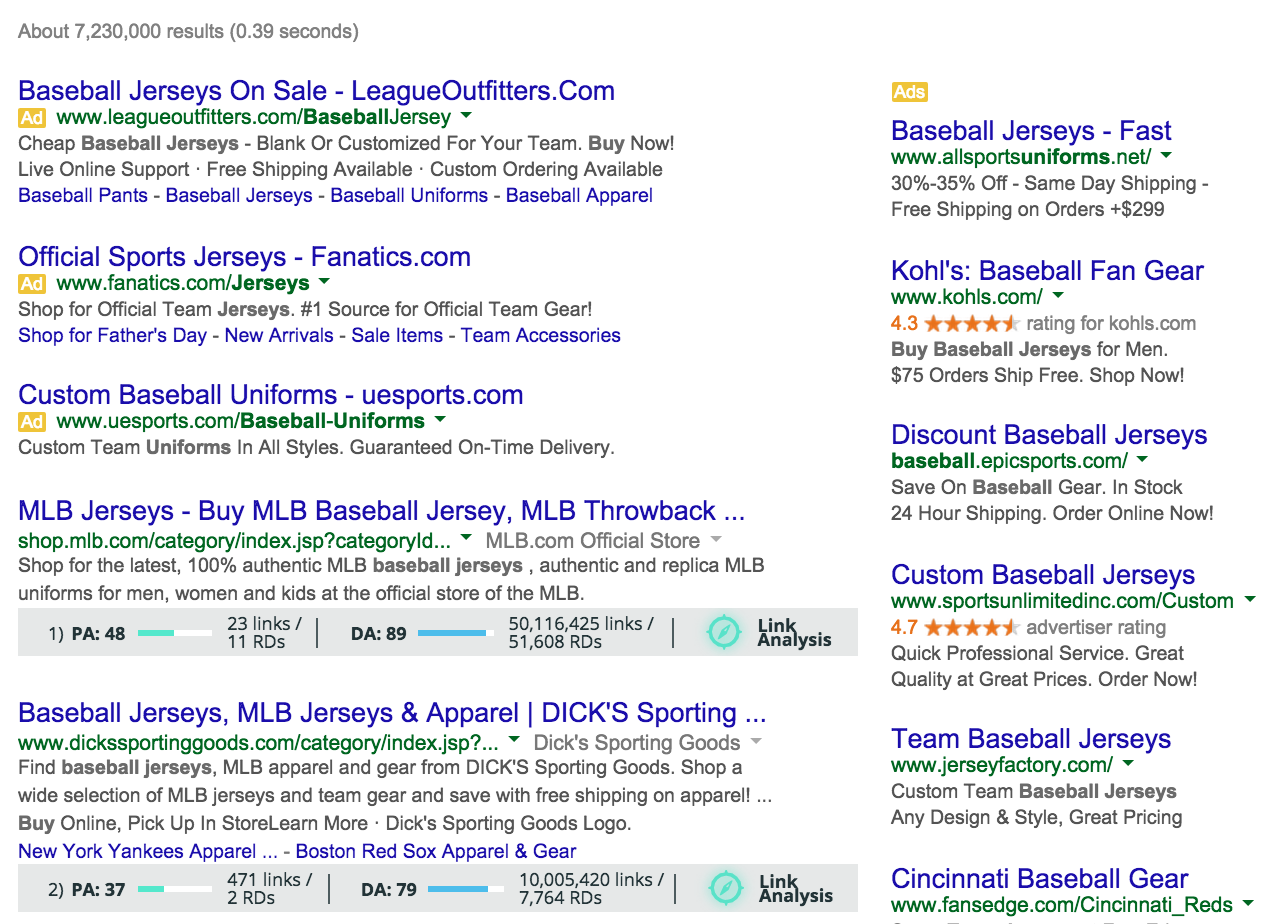Click Link Analysis compass icon for DICK'S result
Image resolution: width=1266 pixels, height=924 pixels.
coord(726,888)
